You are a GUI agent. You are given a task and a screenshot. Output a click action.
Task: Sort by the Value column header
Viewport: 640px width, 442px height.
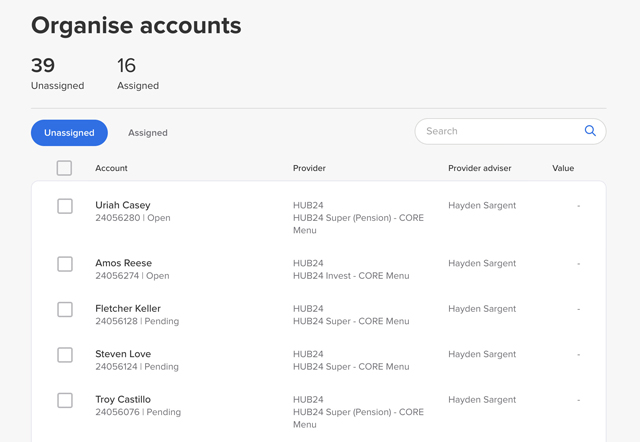click(563, 168)
